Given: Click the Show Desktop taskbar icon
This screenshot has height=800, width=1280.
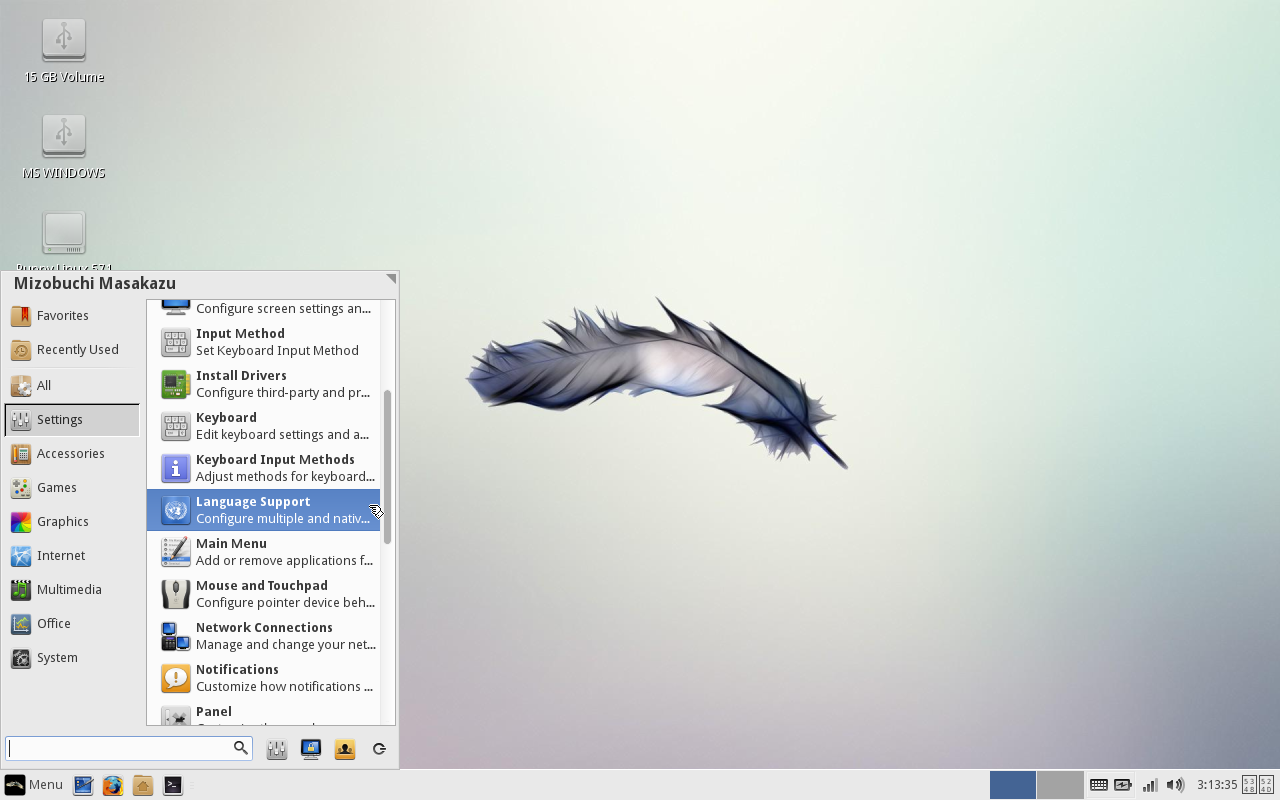Looking at the screenshot, I should tap(83, 785).
